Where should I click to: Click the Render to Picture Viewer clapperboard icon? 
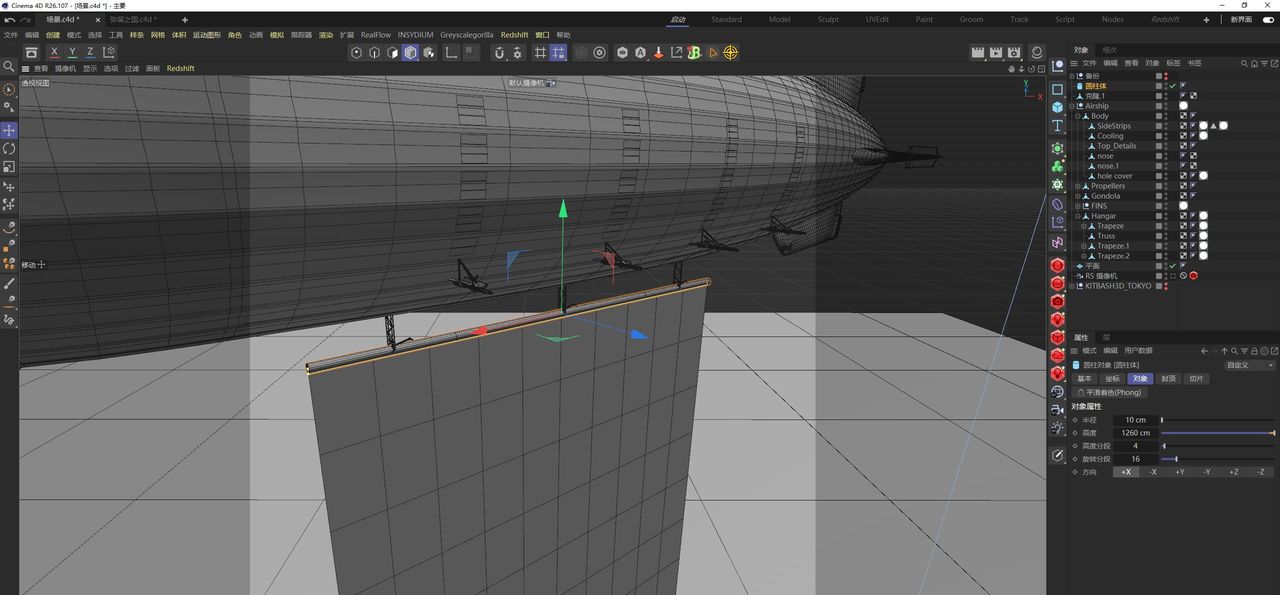pos(996,52)
